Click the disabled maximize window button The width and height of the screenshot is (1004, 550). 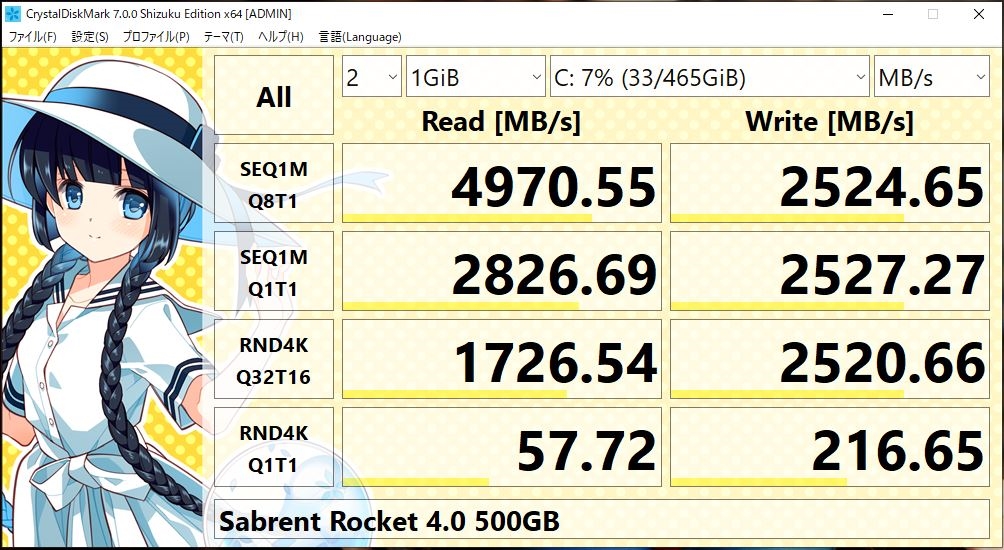click(933, 14)
